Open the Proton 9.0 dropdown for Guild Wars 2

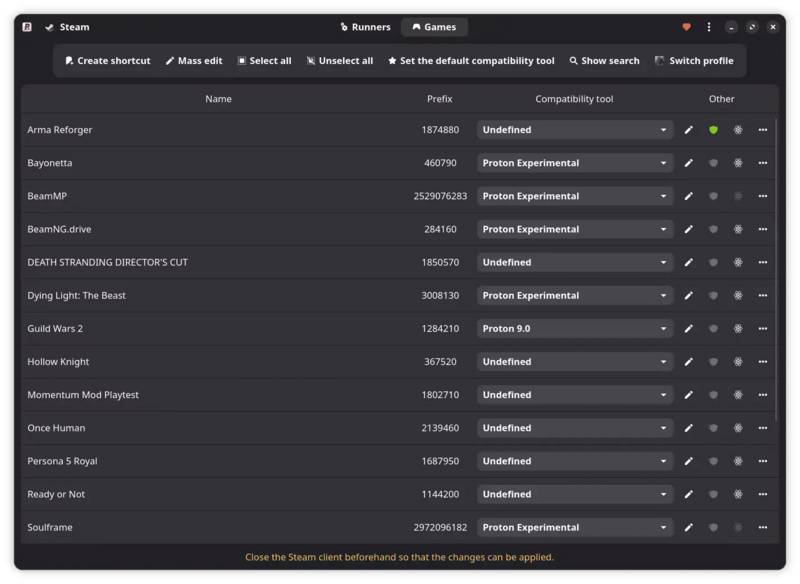pyautogui.click(x=575, y=328)
